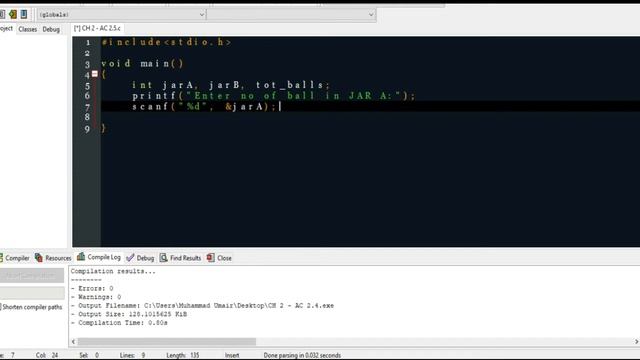Click the blue book toolbar icon
640x360 pixels.
[x=24, y=15]
